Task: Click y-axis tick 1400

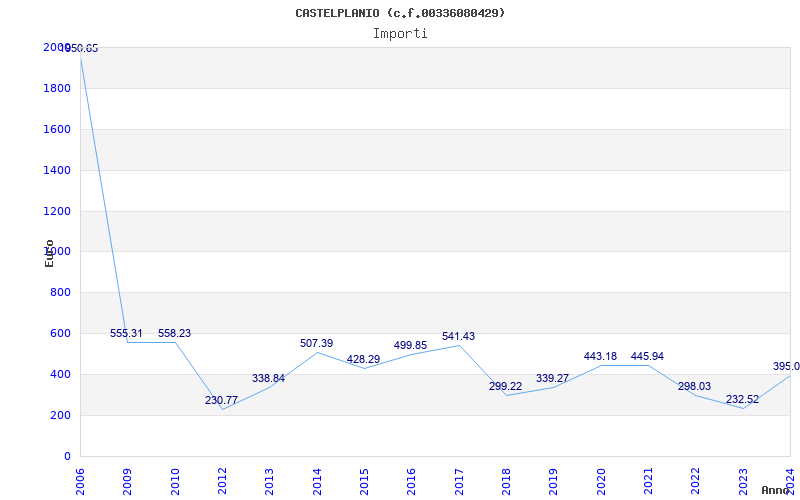Action: coord(57,170)
